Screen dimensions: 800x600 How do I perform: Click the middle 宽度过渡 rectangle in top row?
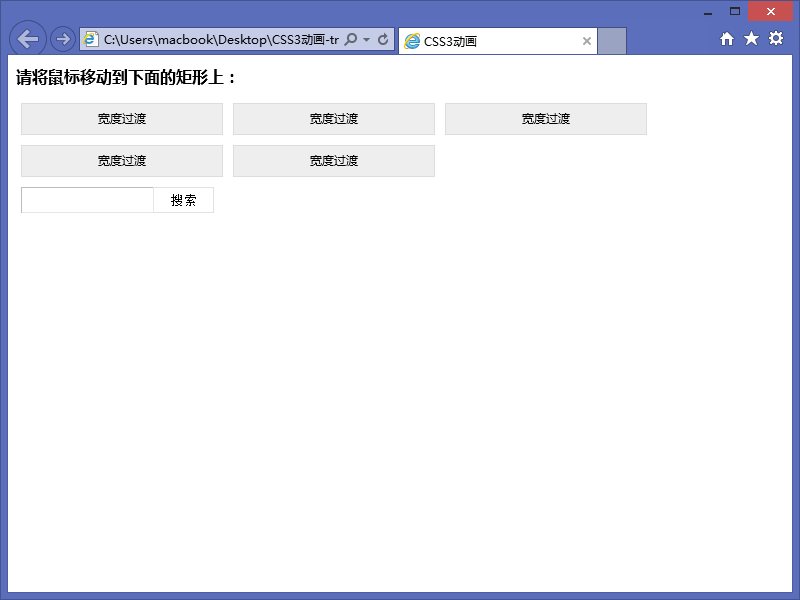334,119
